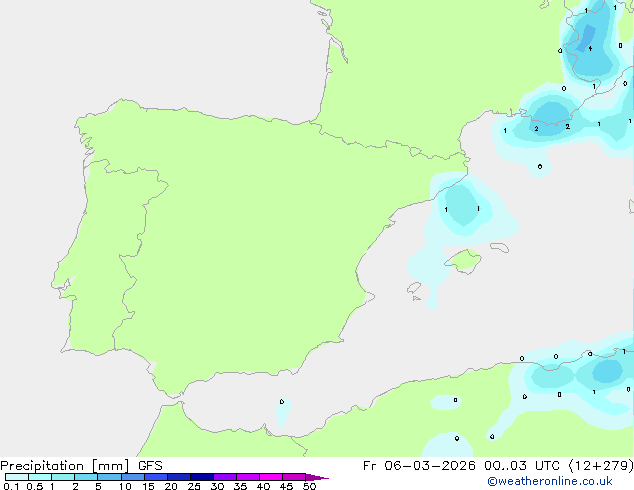Viewport: 634px width, 490px height.
Task: Click the legend value label '0.1'
Action: click(11, 486)
